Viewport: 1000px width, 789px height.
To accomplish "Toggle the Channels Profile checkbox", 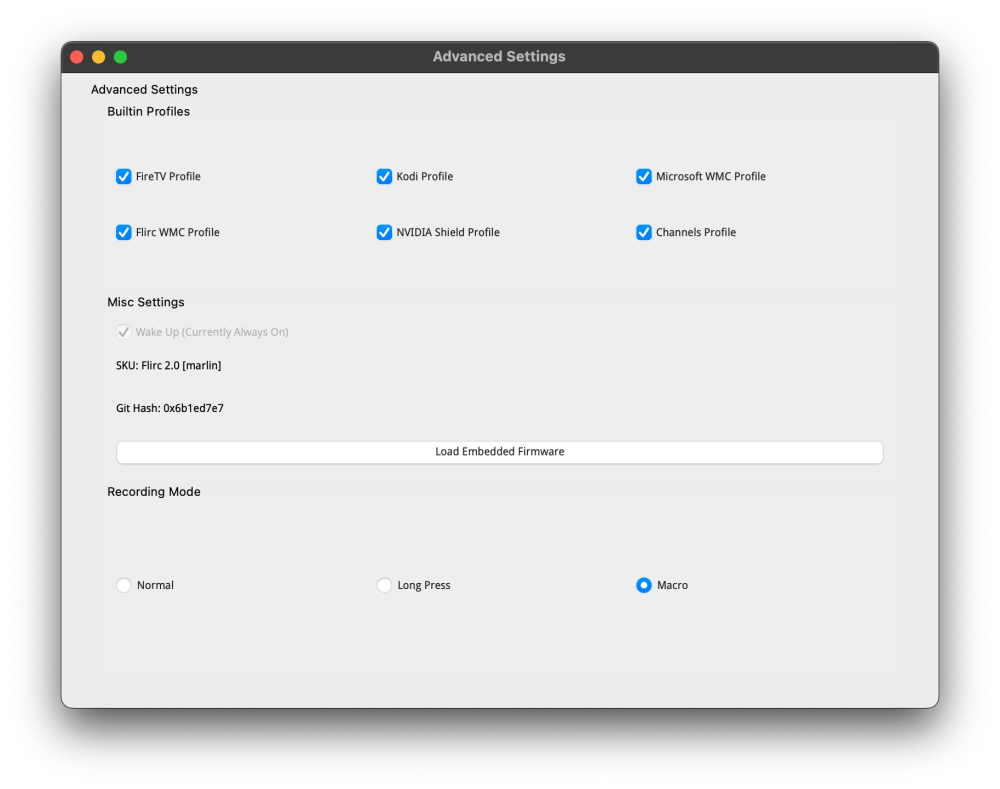I will click(643, 232).
